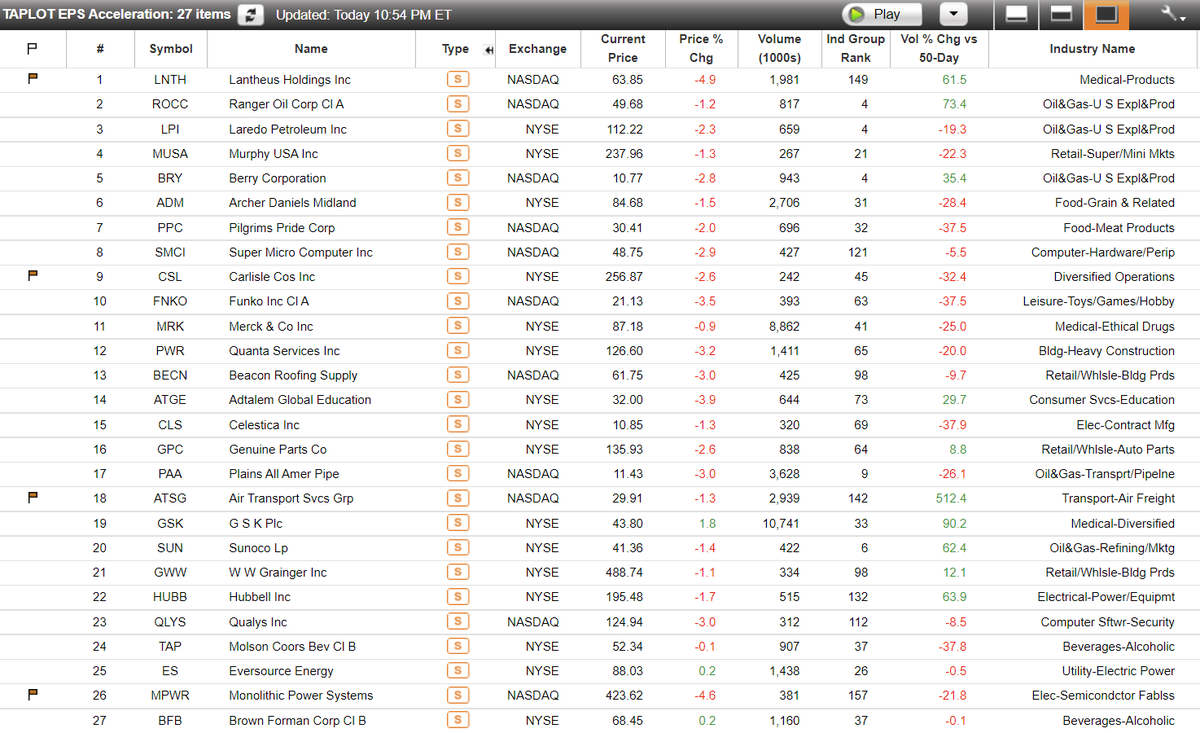Sort by Vol % Chg vs 50-Day header
Viewport: 1200px width, 733px height.
coord(939,49)
